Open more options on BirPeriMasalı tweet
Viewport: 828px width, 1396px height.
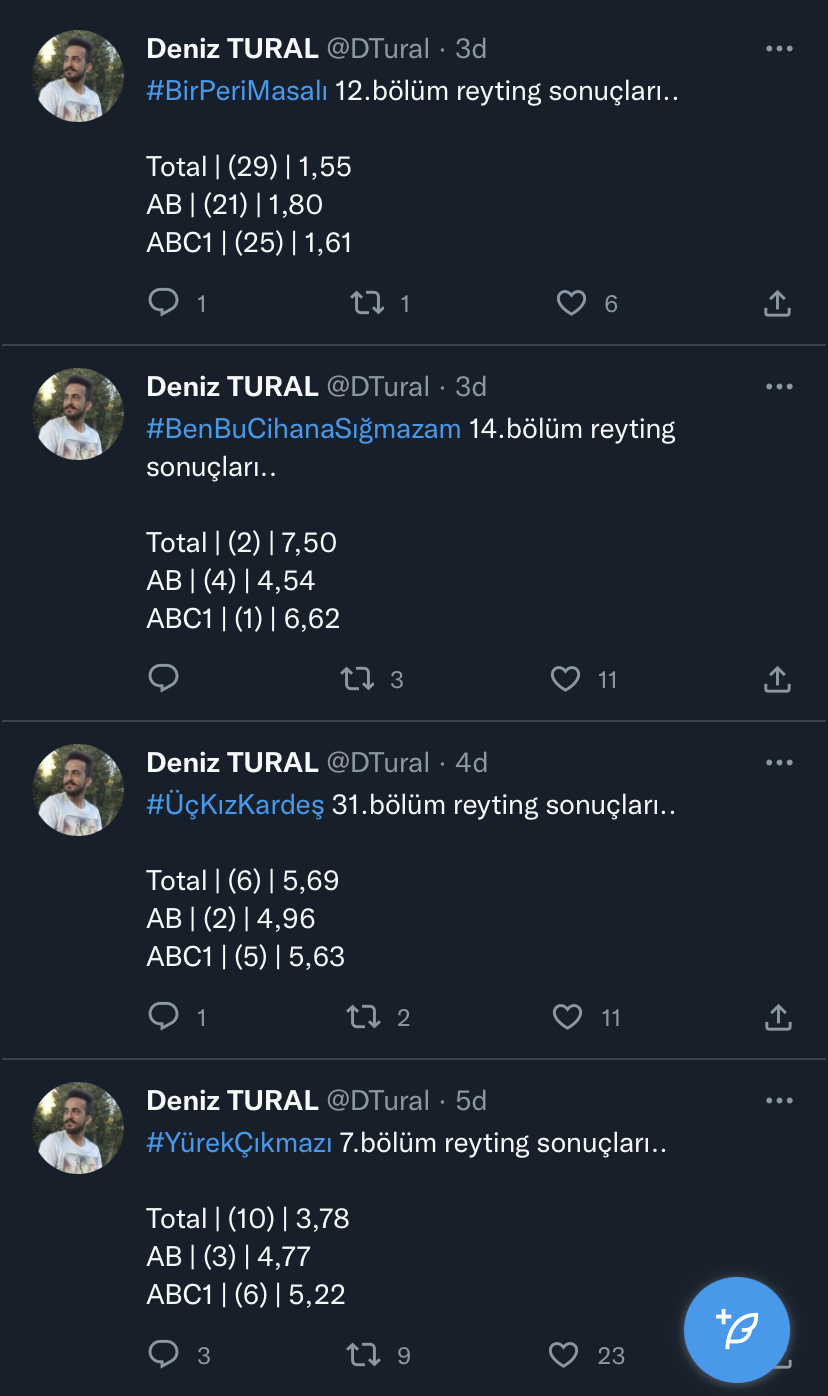point(779,48)
